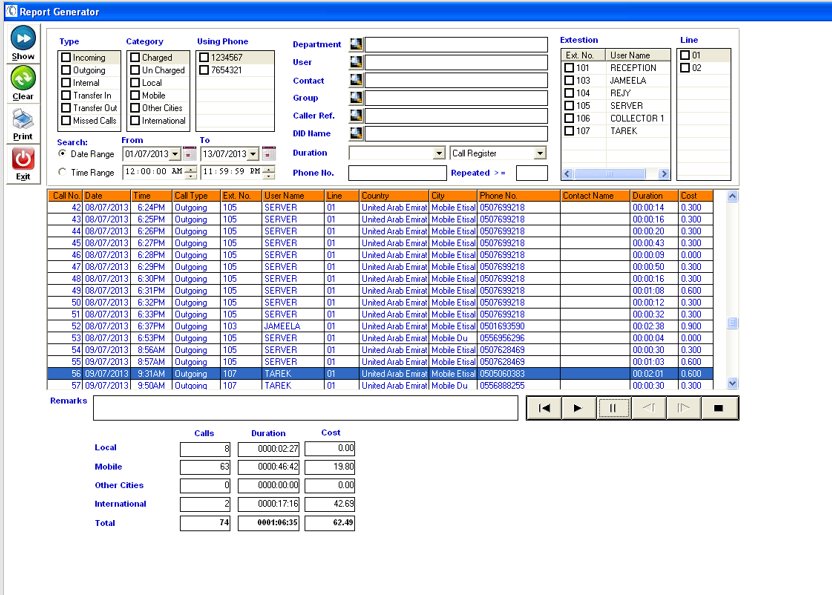Open the From date calendar icon
Viewport: 832px width, 595px height.
(x=189, y=153)
